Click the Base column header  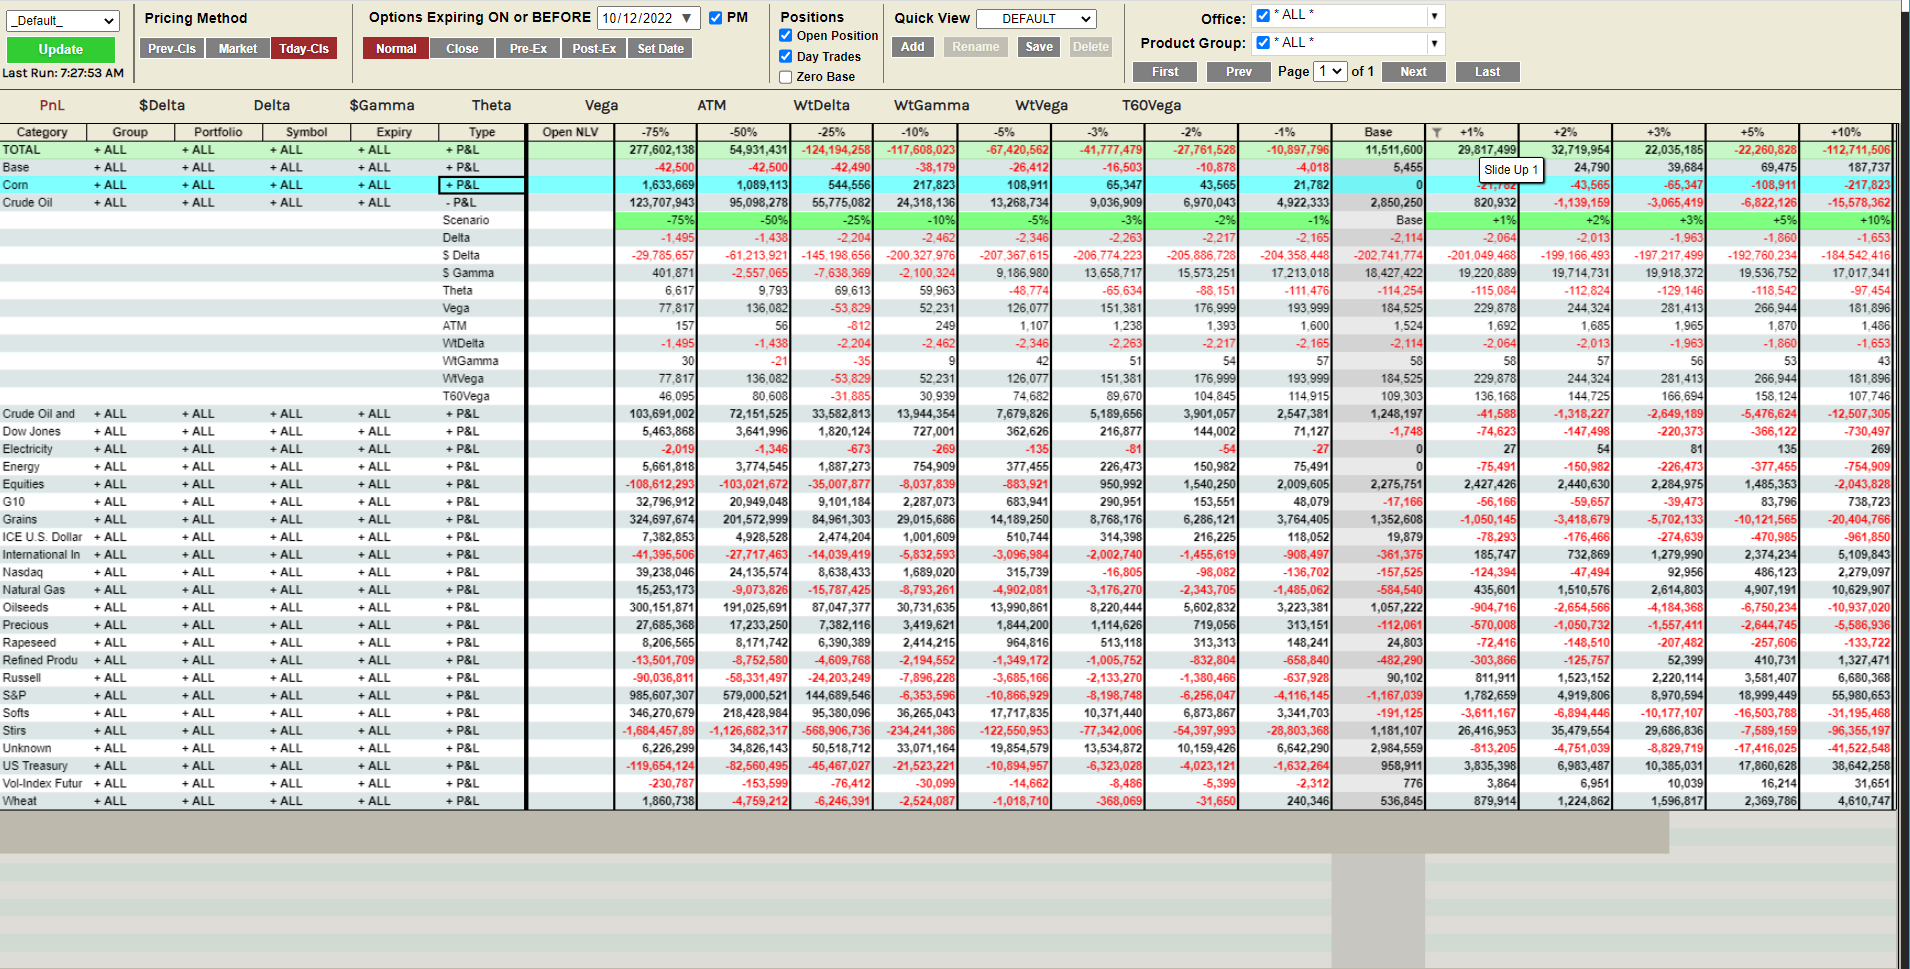(1378, 132)
